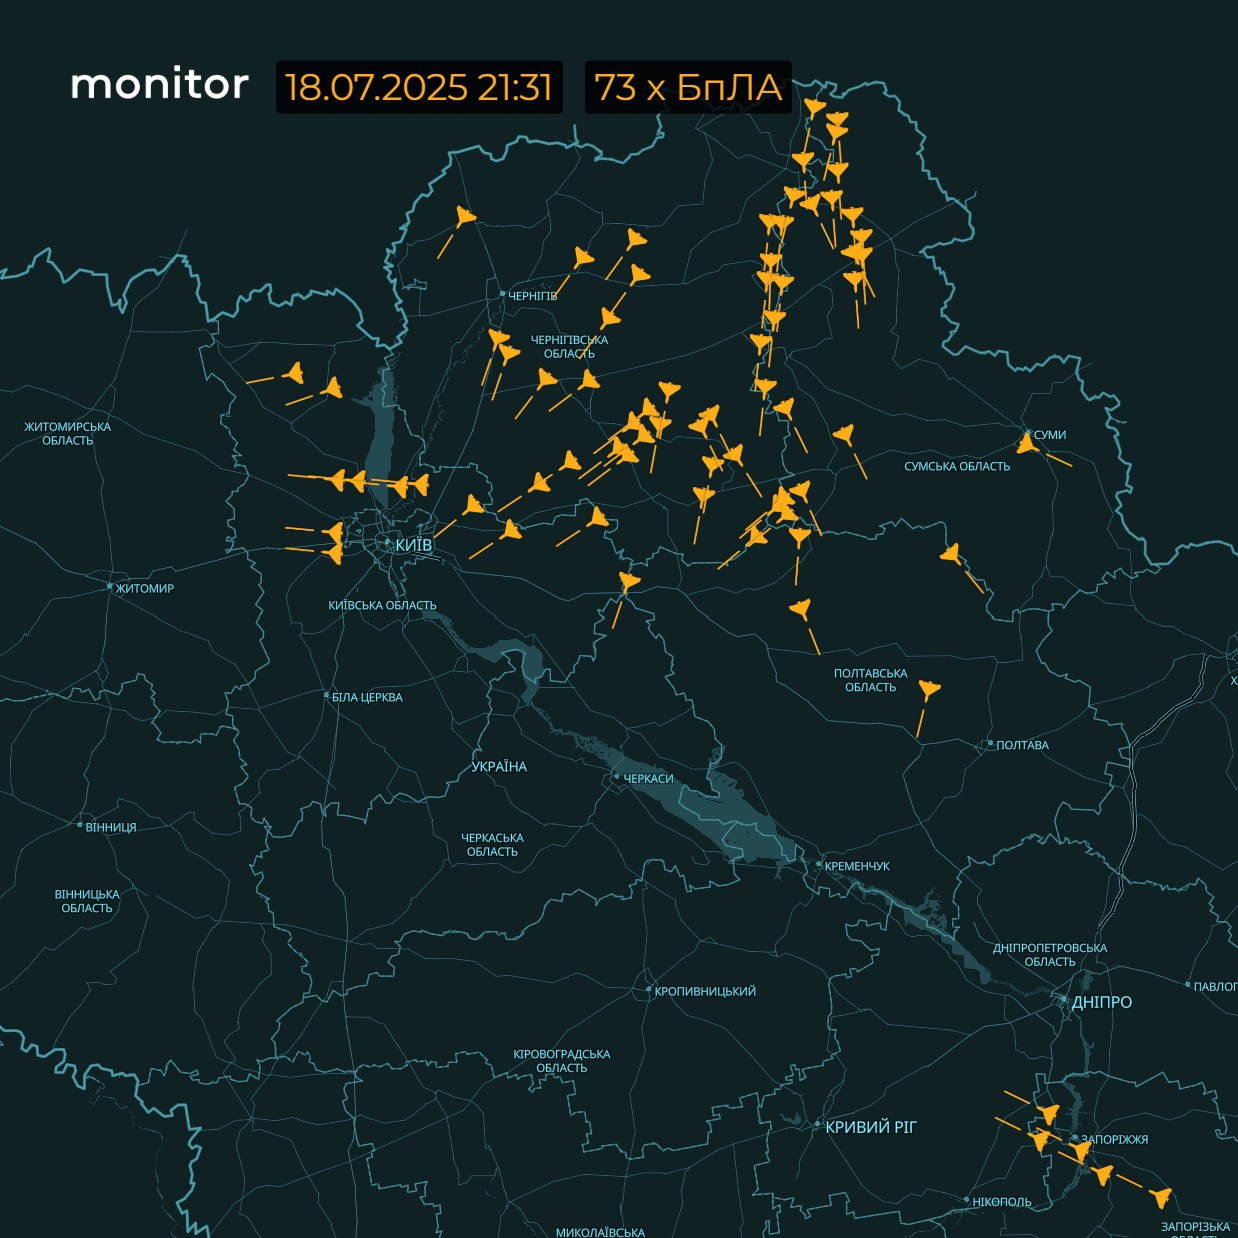
Task: Click the ЖИТОМИРСЬКА ОБЛАСТЬ region label
Action: pyautogui.click(x=68, y=434)
